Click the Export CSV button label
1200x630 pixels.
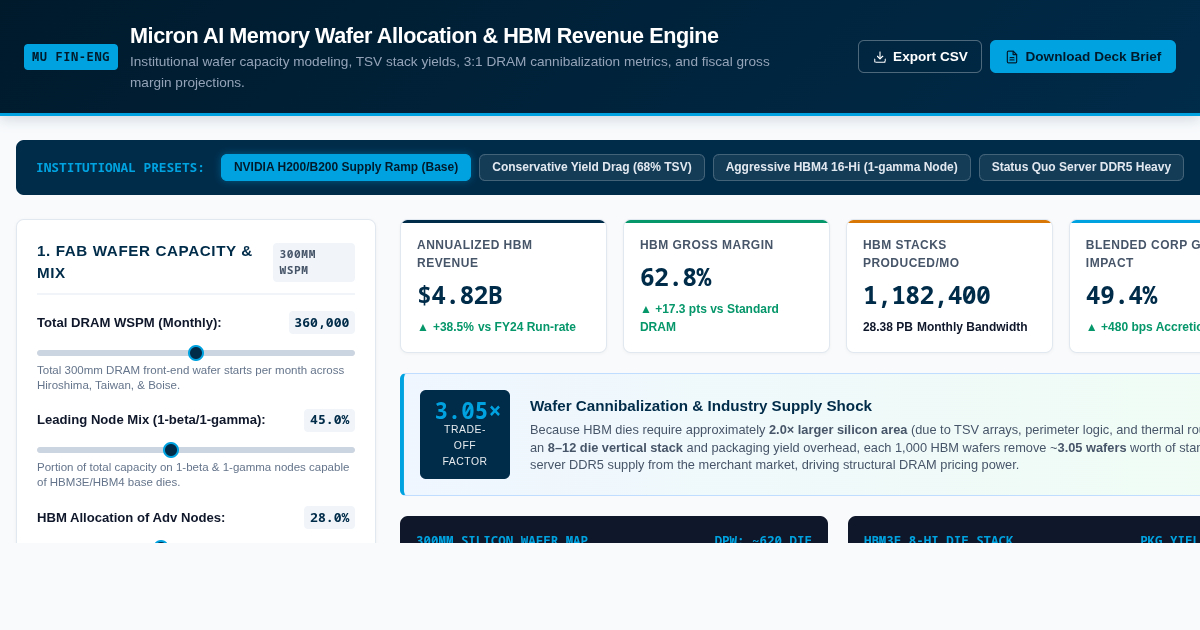tap(930, 57)
